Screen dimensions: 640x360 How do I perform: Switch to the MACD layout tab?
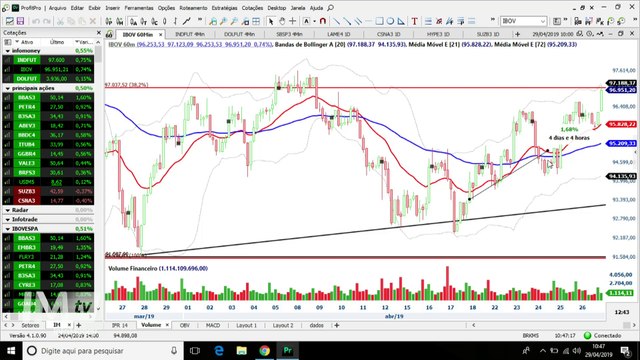pyautogui.click(x=213, y=325)
